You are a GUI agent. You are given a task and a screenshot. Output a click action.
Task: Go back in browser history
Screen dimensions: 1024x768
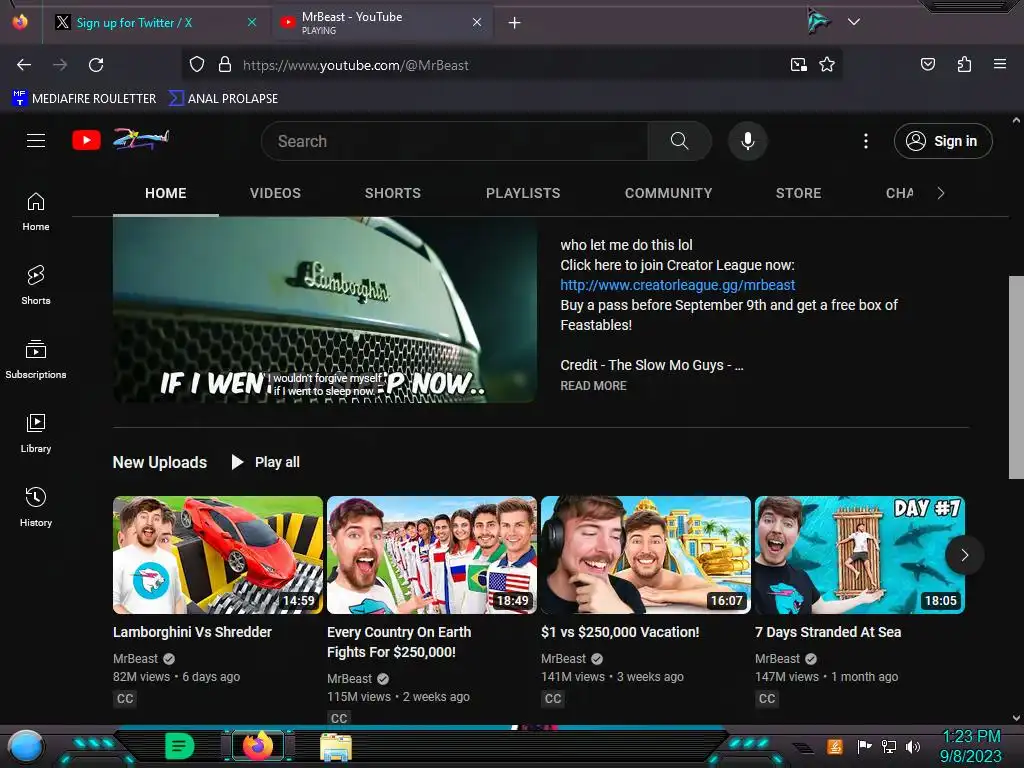24,65
